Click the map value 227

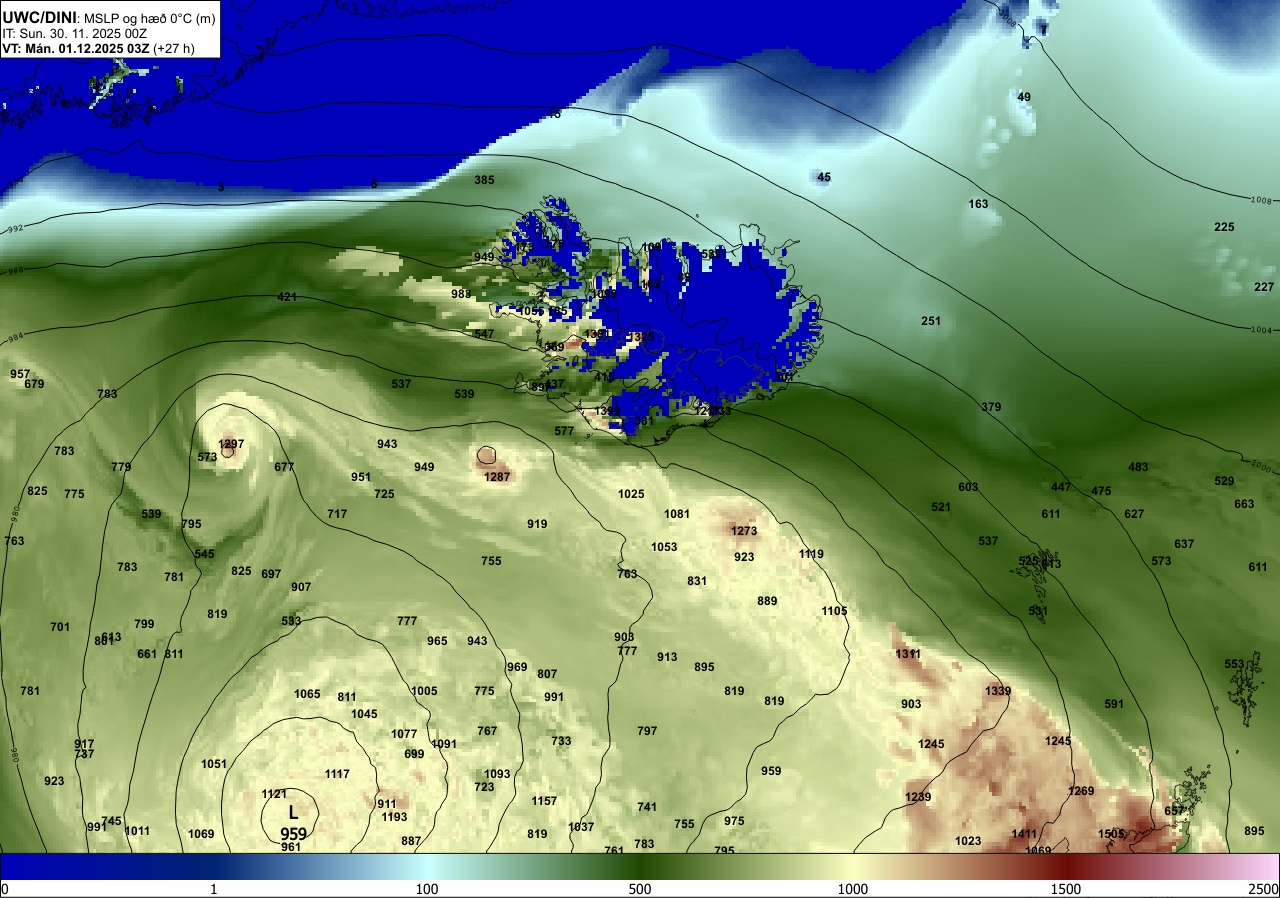click(x=1264, y=287)
